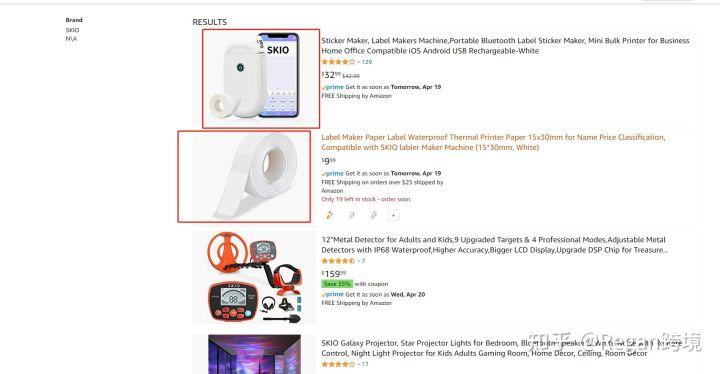Screen dimensions: 720x374
Task: Choose the second label variant swatch
Action: coord(351,215)
